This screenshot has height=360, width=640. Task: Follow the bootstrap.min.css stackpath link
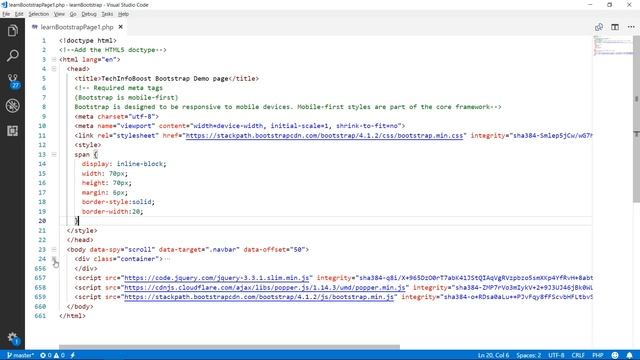pos(324,136)
